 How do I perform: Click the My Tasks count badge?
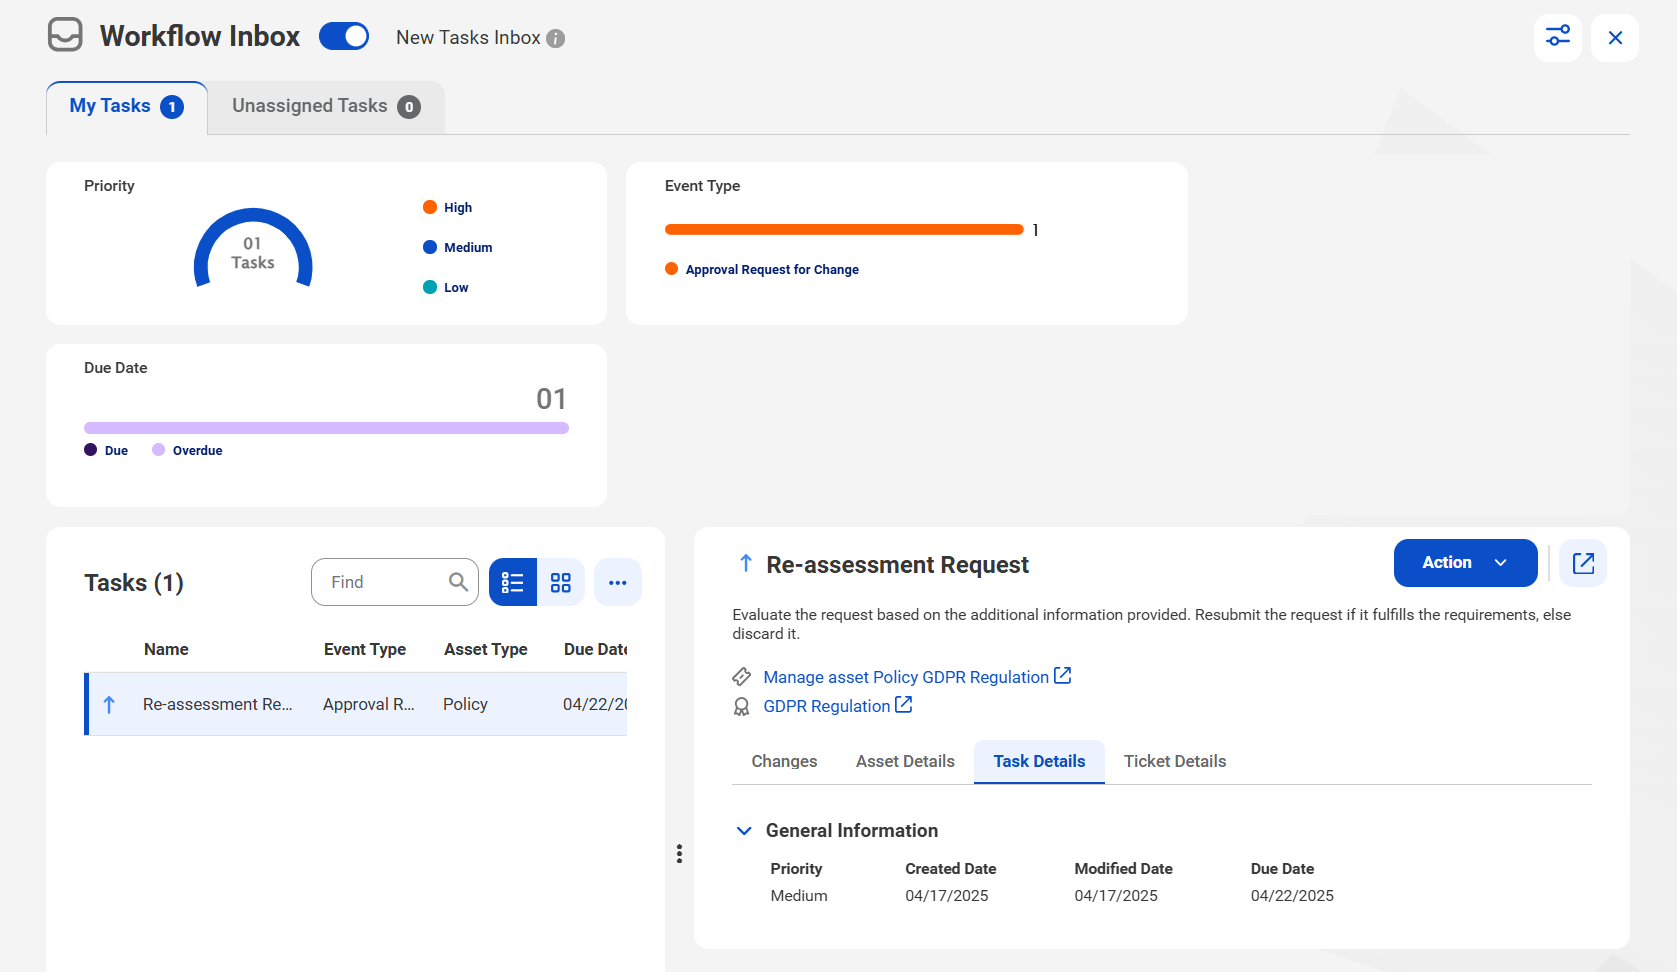pyautogui.click(x=172, y=107)
